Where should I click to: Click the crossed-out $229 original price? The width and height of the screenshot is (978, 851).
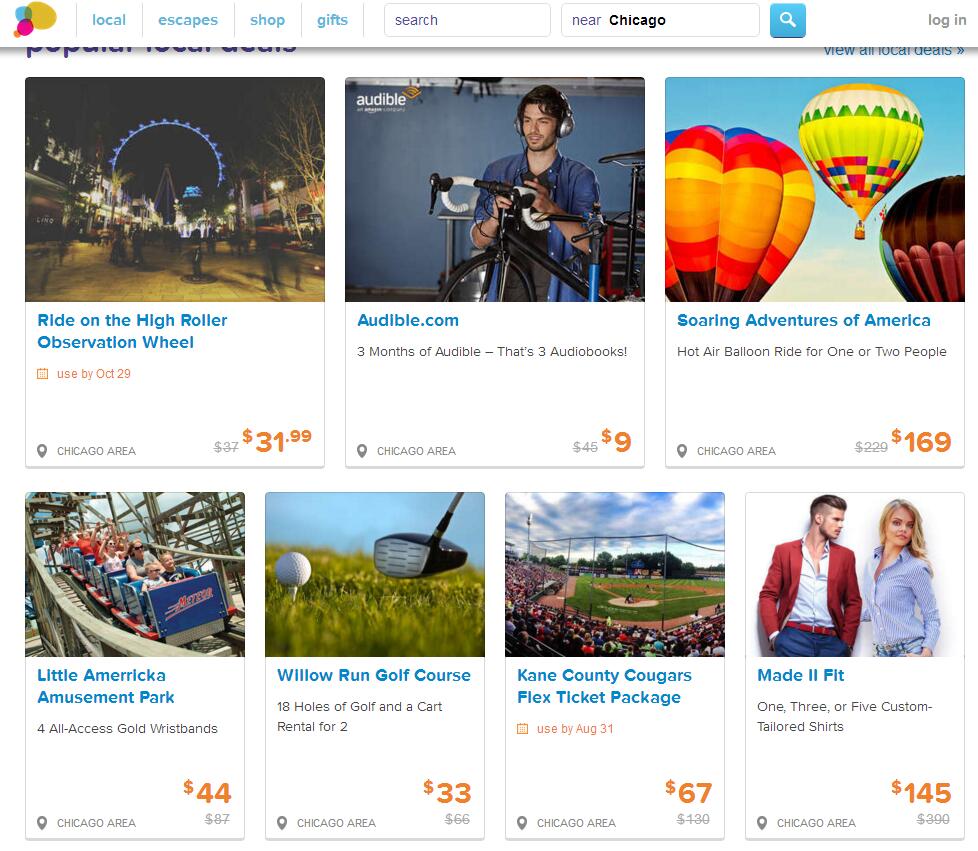coord(871,447)
